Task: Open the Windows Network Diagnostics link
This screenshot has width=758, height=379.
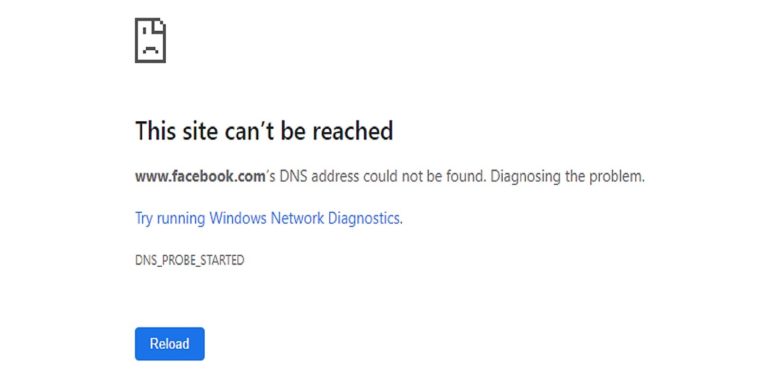Action: 269,219
